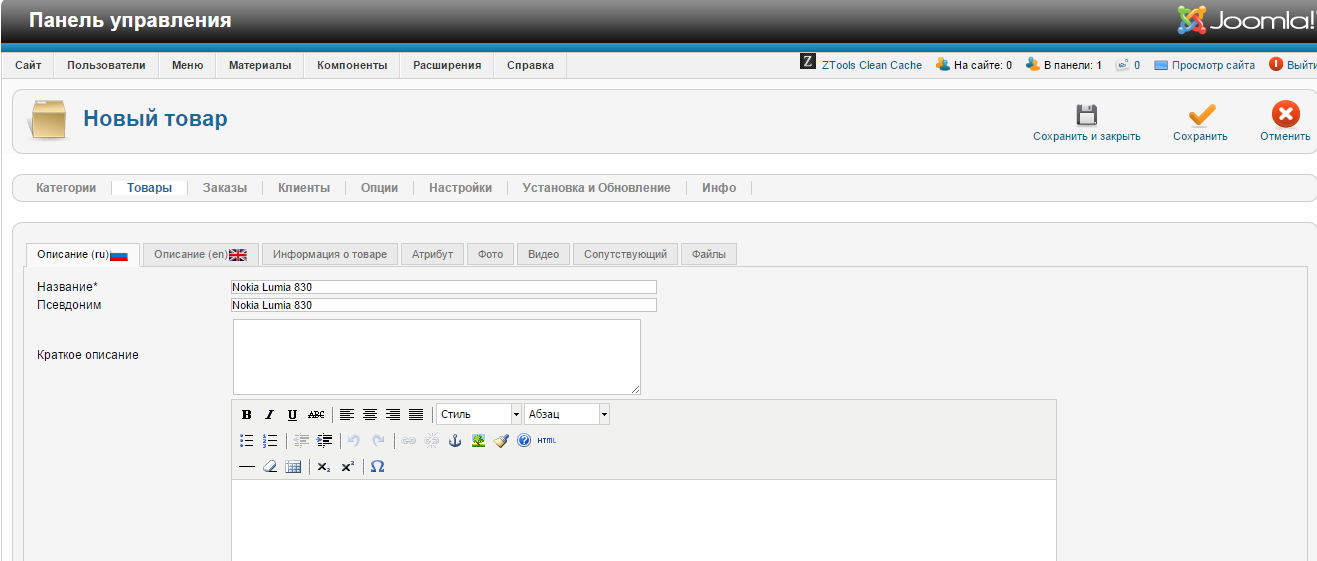1317x561 pixels.
Task: Switch to the Атрибут tab
Action: click(432, 254)
